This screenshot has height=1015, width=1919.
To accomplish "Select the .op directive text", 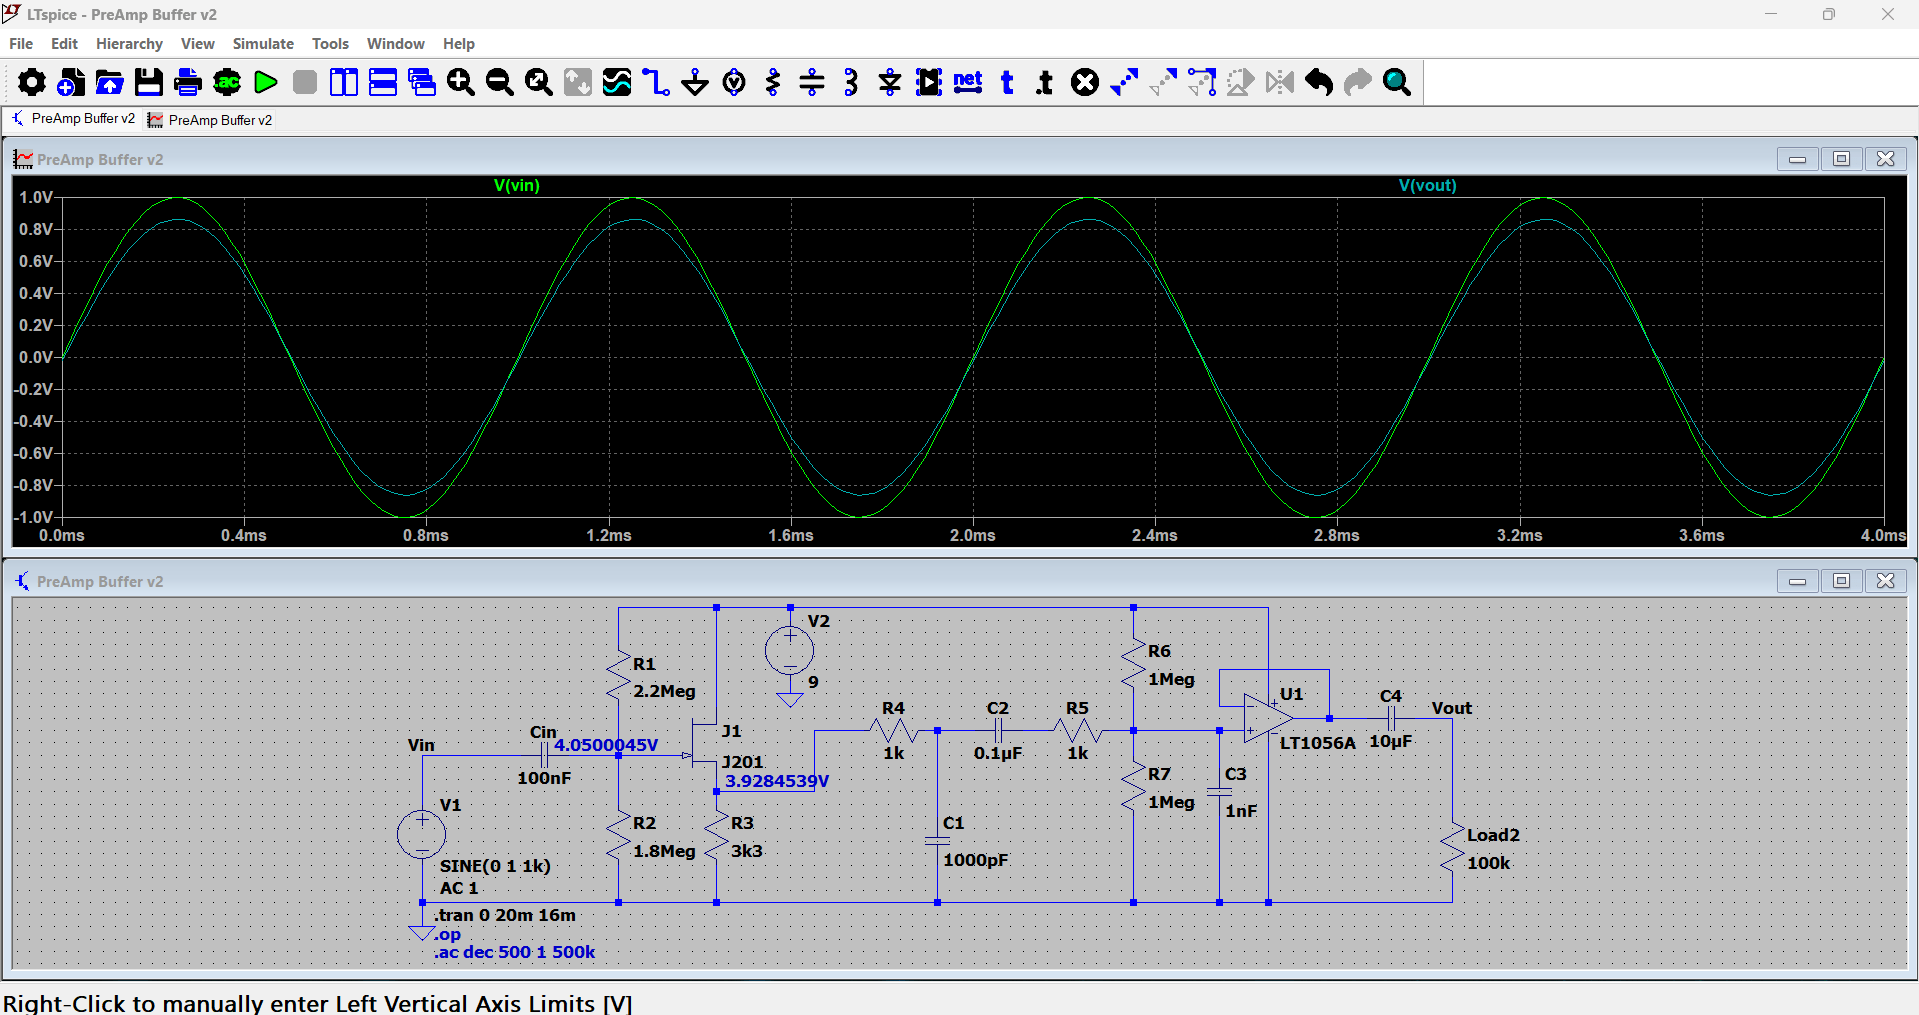I will (447, 935).
